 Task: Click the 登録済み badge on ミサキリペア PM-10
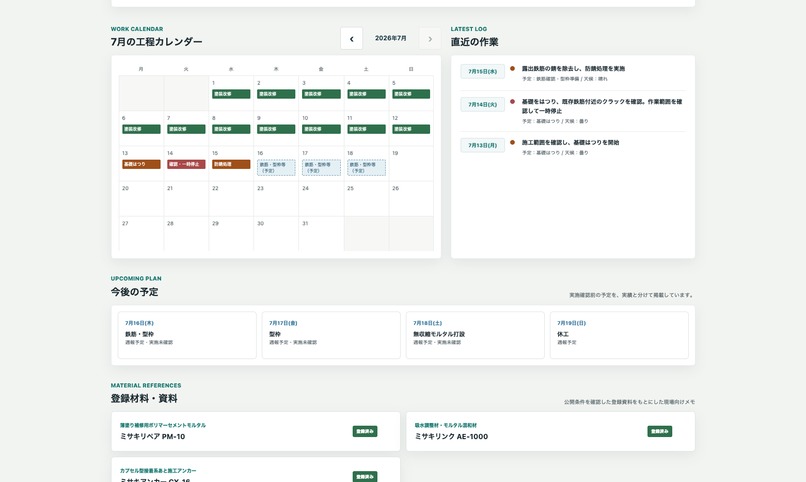365,432
